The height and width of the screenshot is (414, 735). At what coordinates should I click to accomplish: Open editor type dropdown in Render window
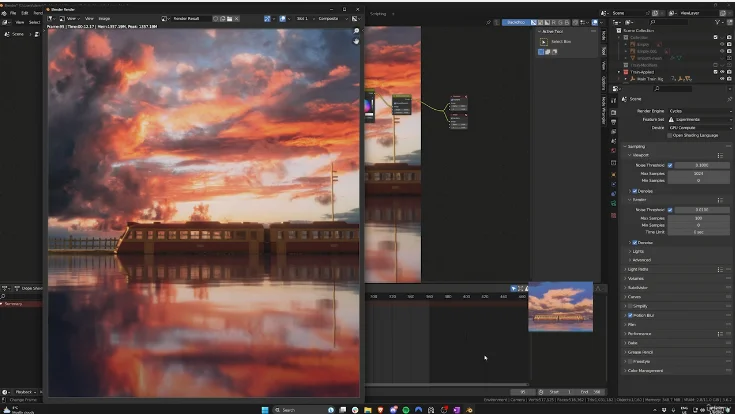51,19
